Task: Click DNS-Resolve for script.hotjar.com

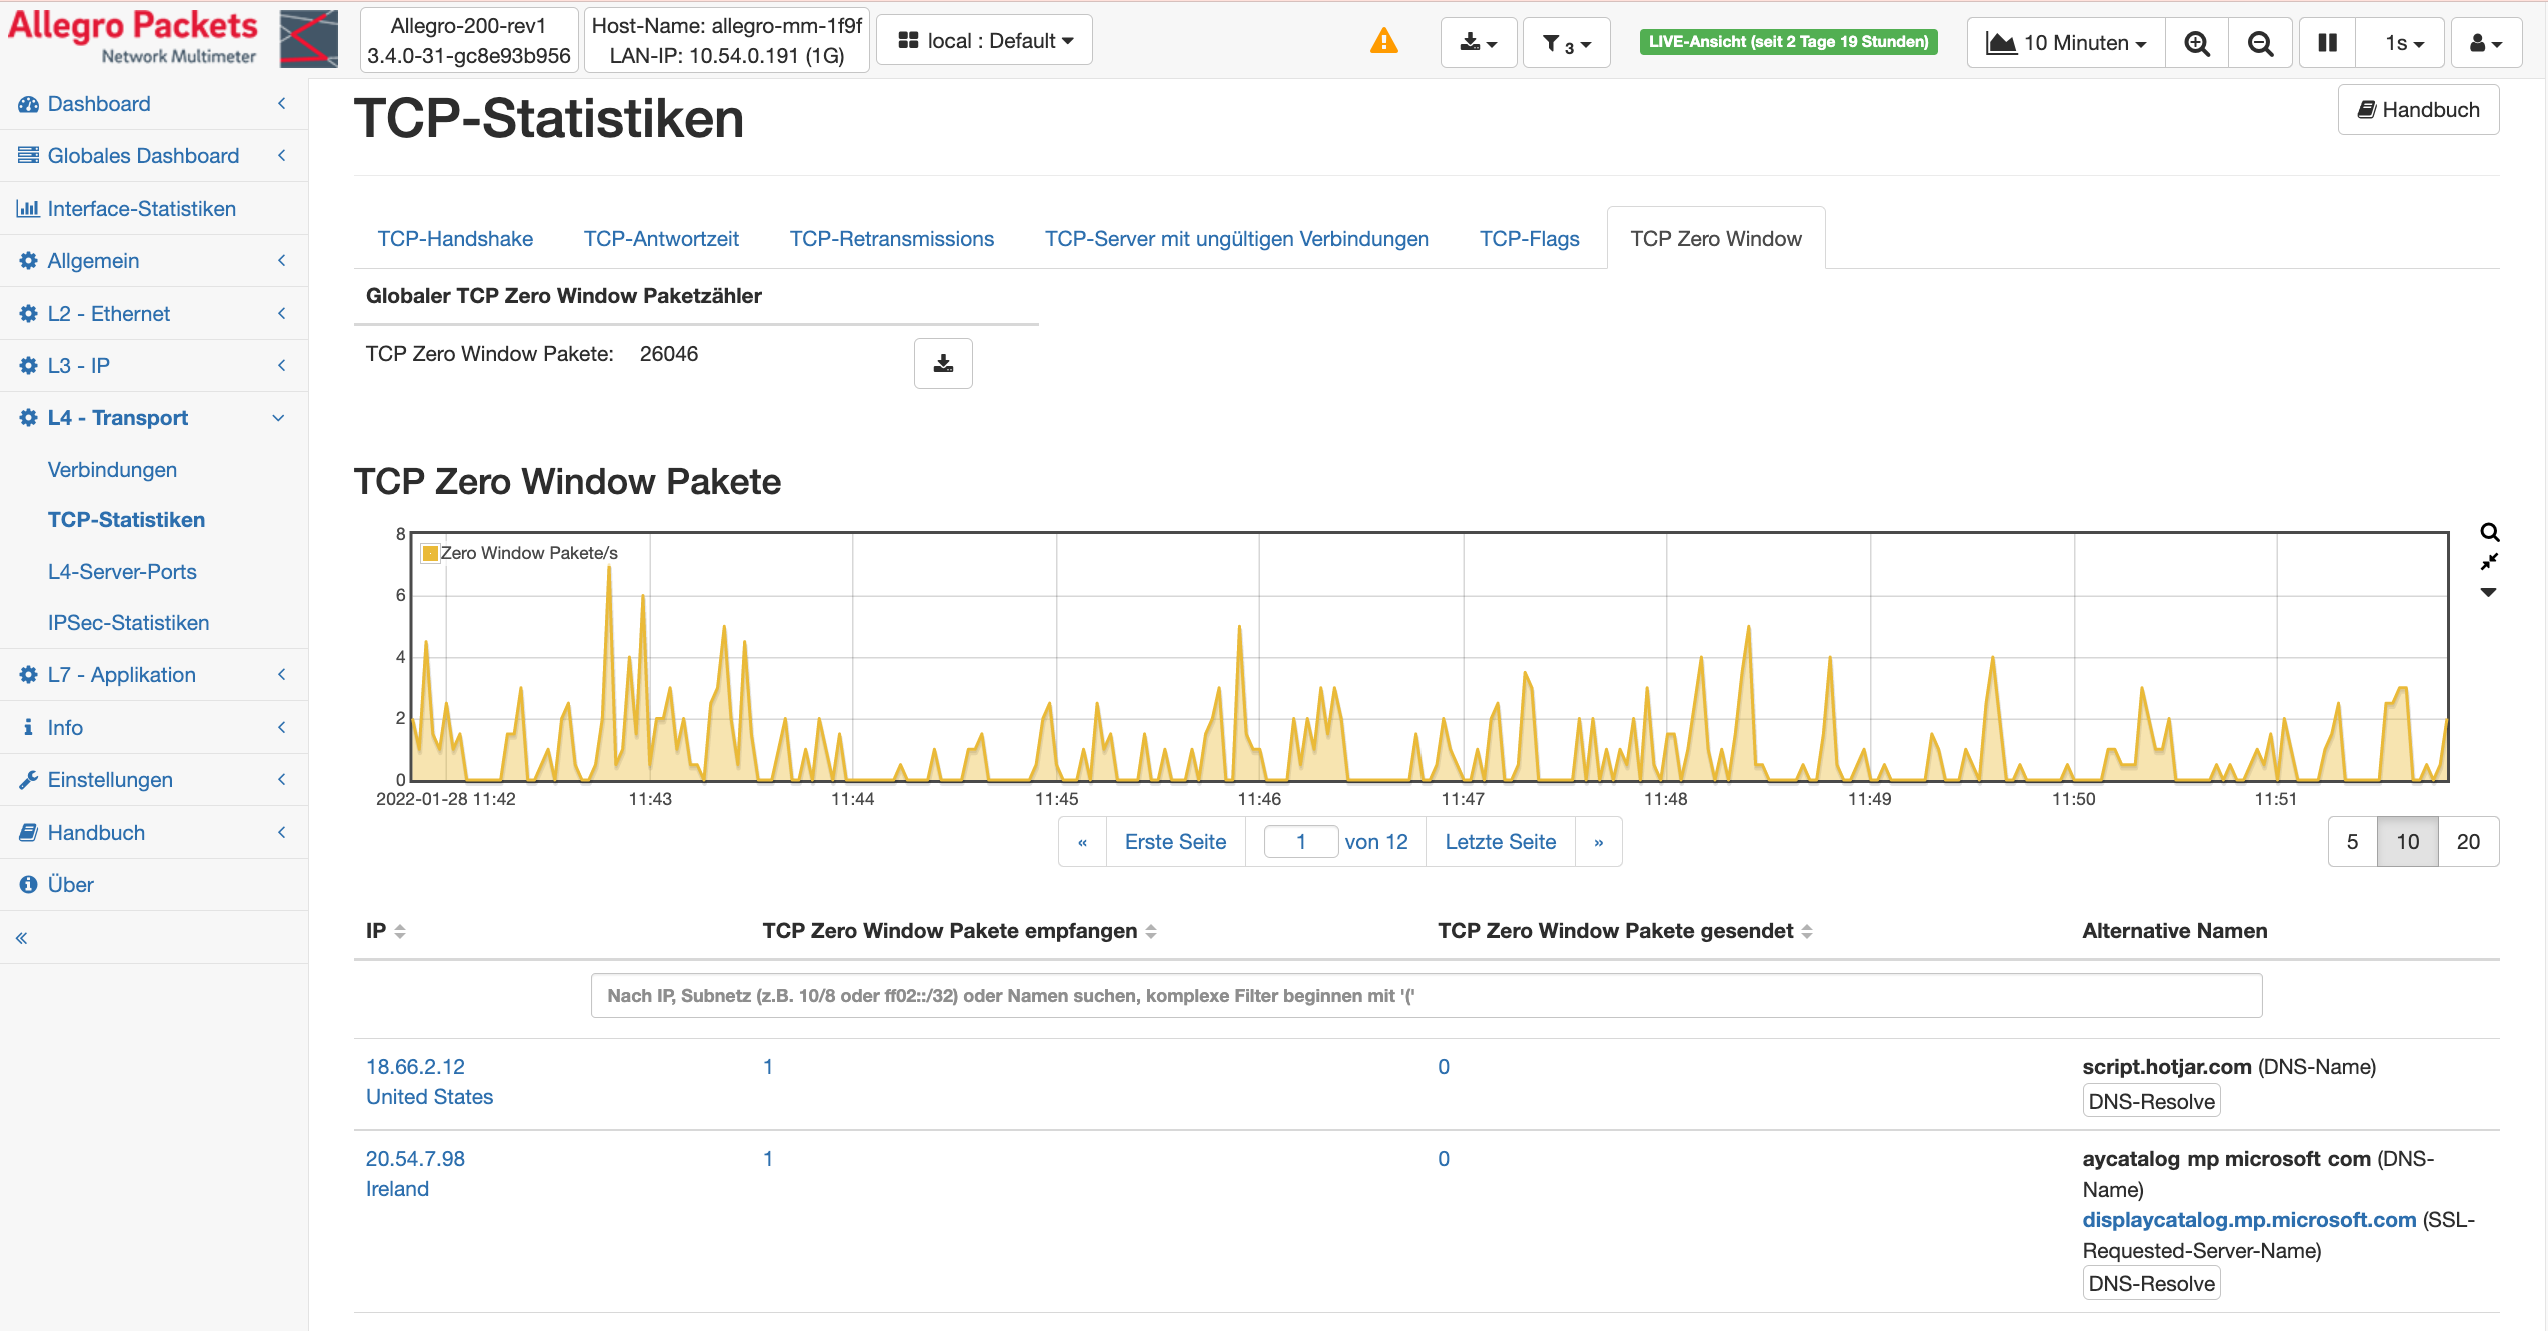Action: coord(2151,1100)
